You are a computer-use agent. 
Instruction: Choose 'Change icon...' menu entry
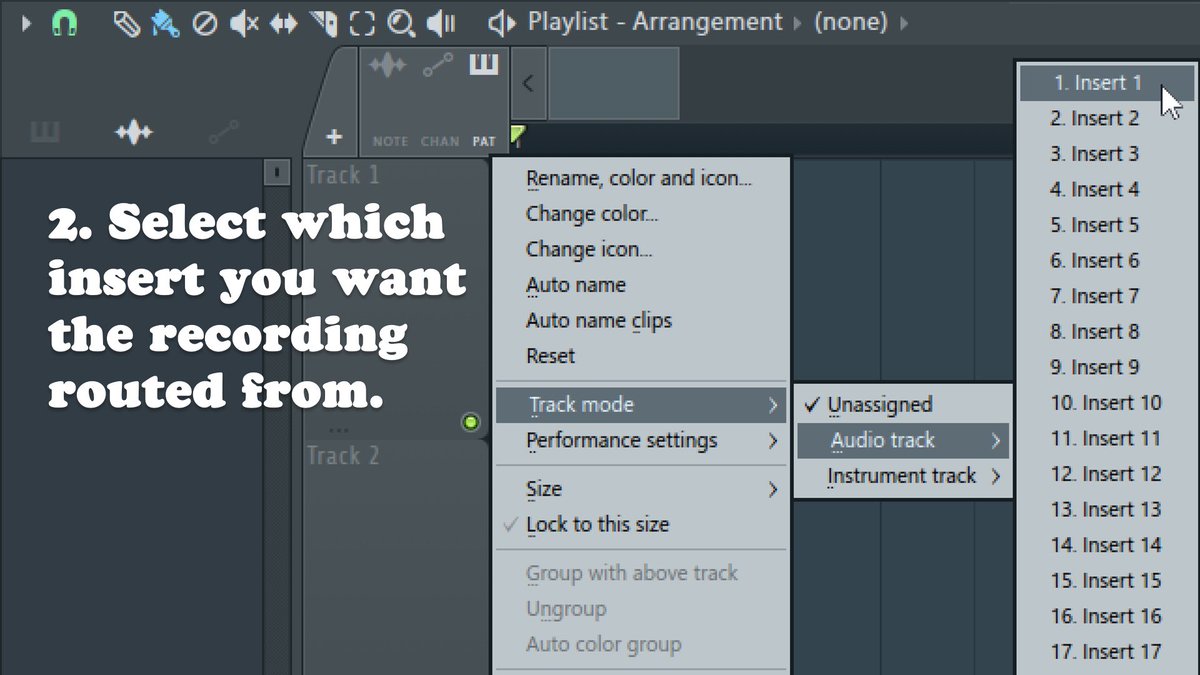click(589, 249)
